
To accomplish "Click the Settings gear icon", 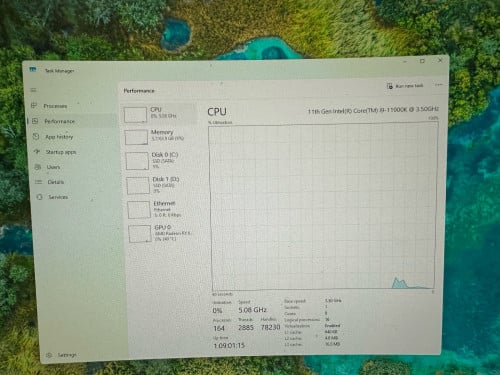I will coord(49,355).
